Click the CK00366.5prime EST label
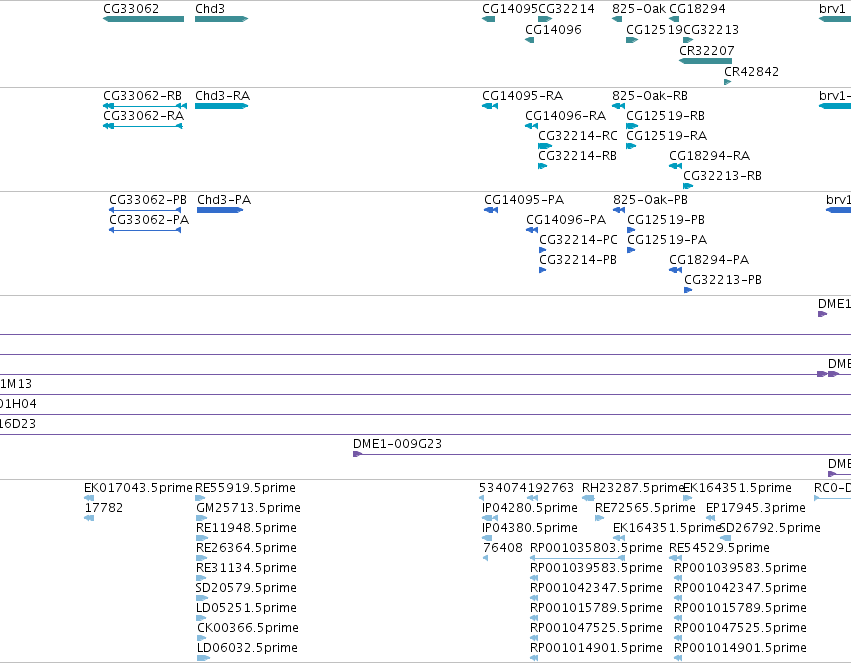The image size is (851, 663). click(247, 628)
